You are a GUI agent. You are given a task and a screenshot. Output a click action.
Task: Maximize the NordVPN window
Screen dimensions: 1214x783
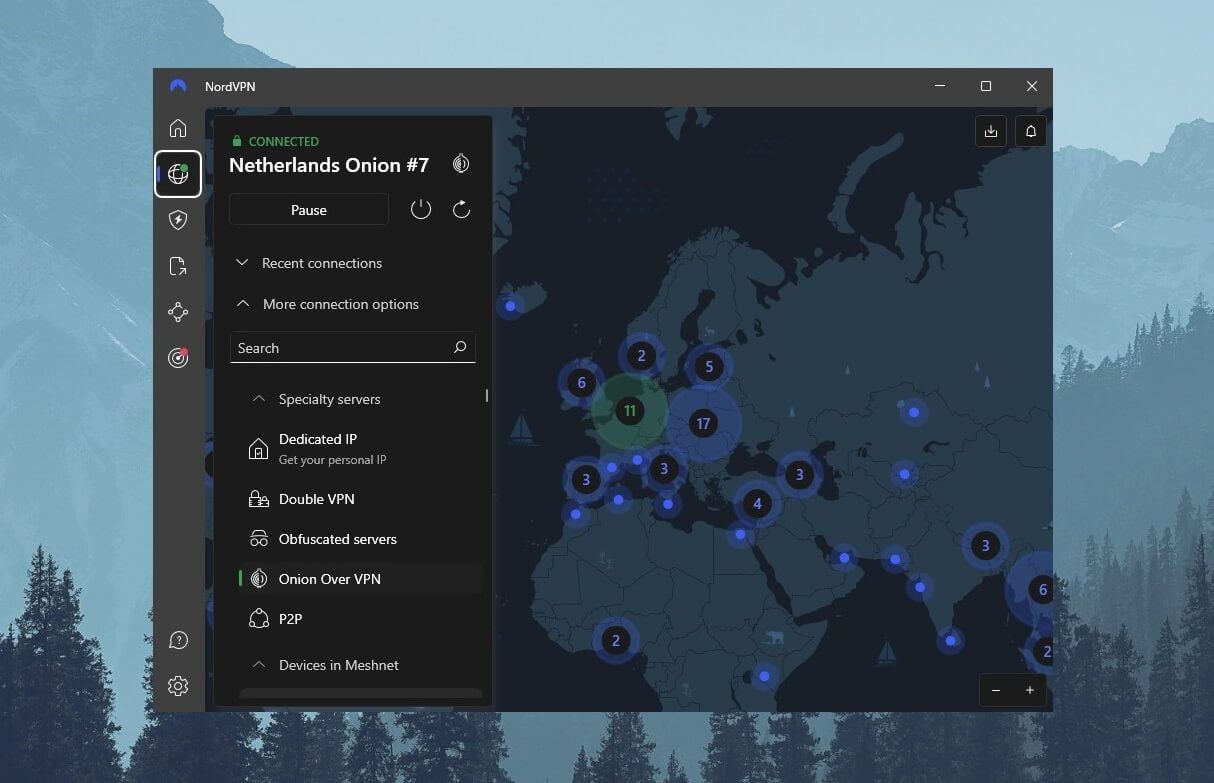pyautogui.click(x=986, y=86)
